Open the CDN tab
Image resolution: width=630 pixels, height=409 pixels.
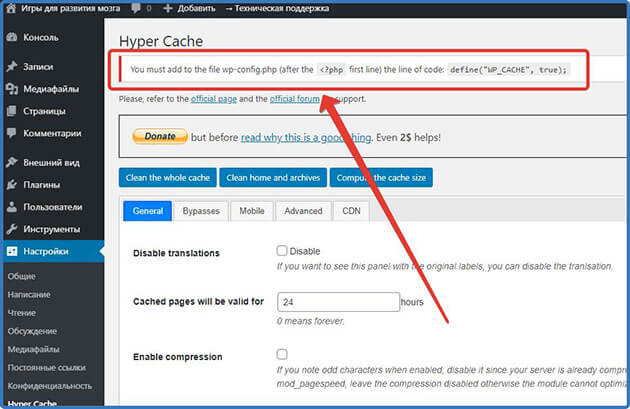(351, 211)
